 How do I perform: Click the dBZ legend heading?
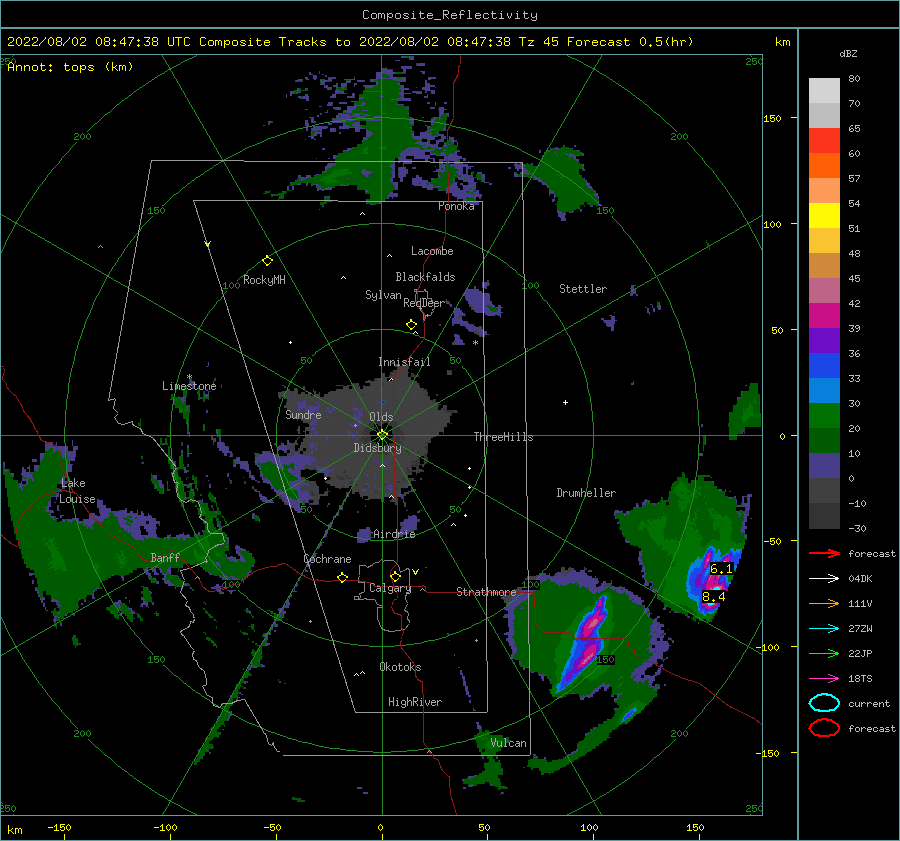tap(848, 54)
